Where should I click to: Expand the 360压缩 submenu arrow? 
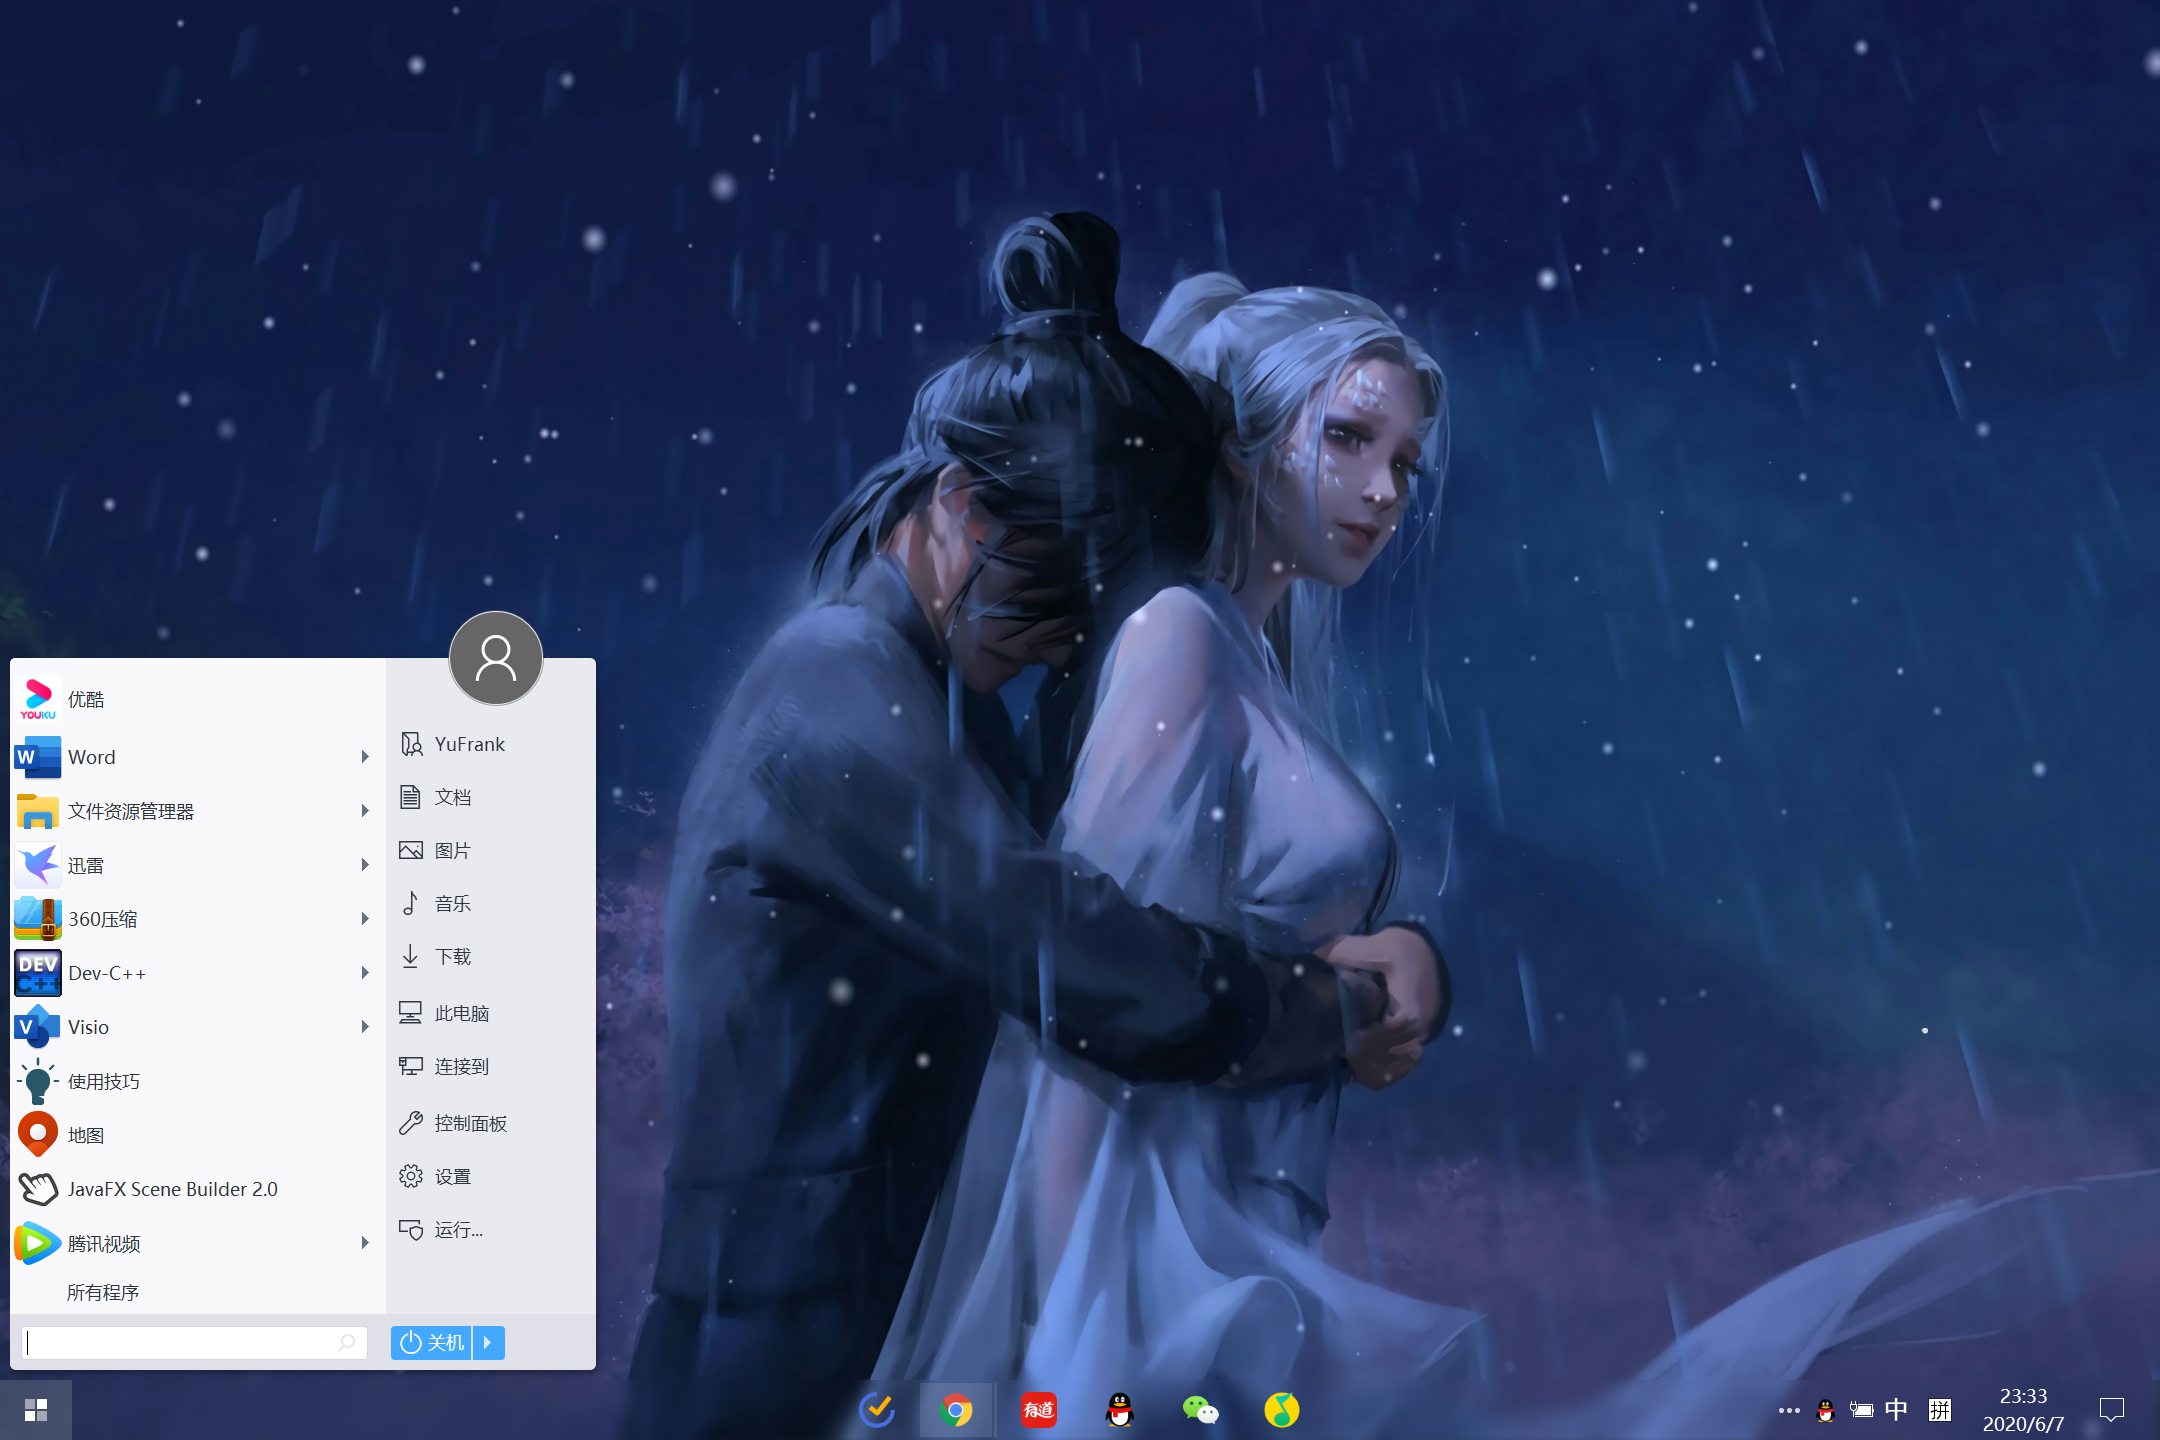[365, 919]
